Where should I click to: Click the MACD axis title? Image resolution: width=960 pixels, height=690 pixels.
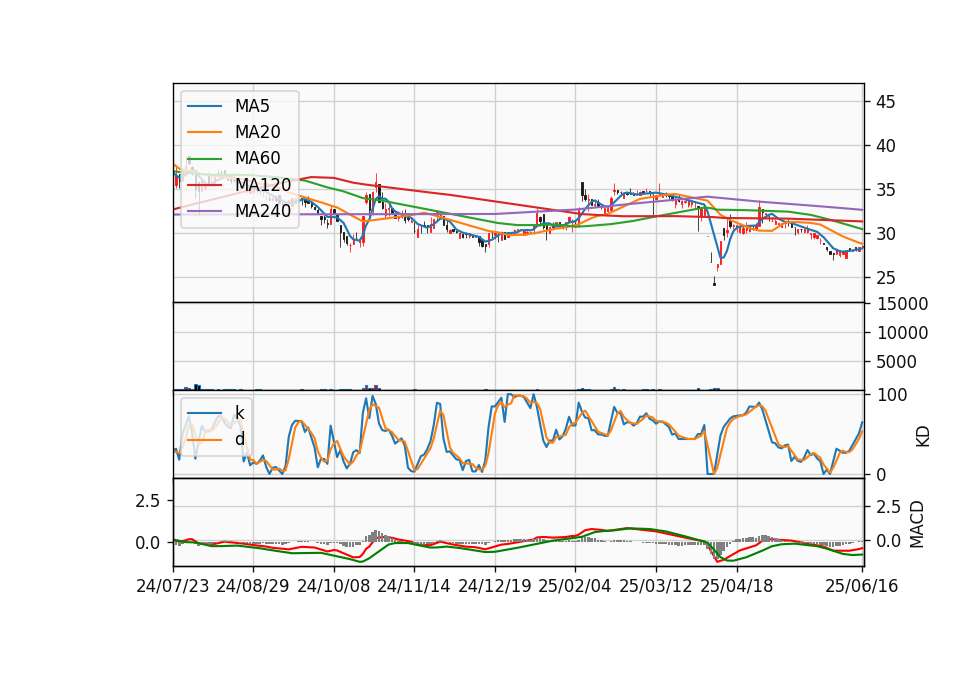pyautogui.click(x=917, y=525)
